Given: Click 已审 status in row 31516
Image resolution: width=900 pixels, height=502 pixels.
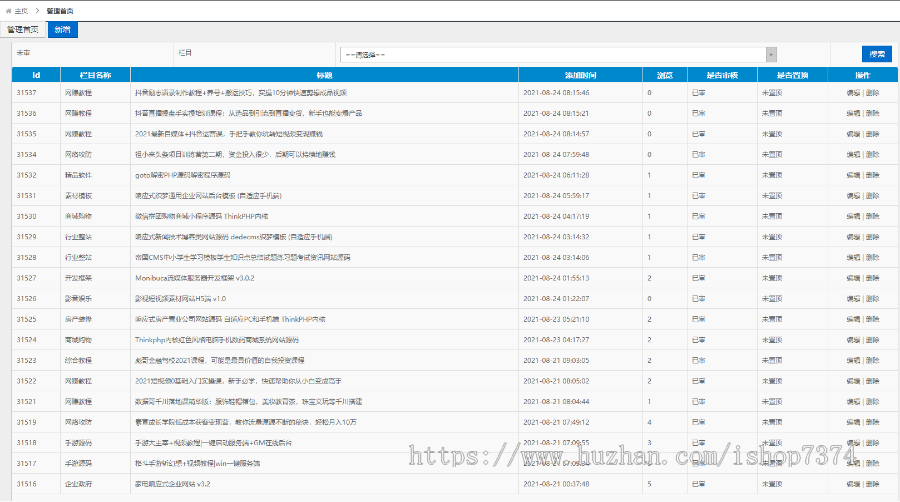Looking at the screenshot, I should tap(699, 484).
